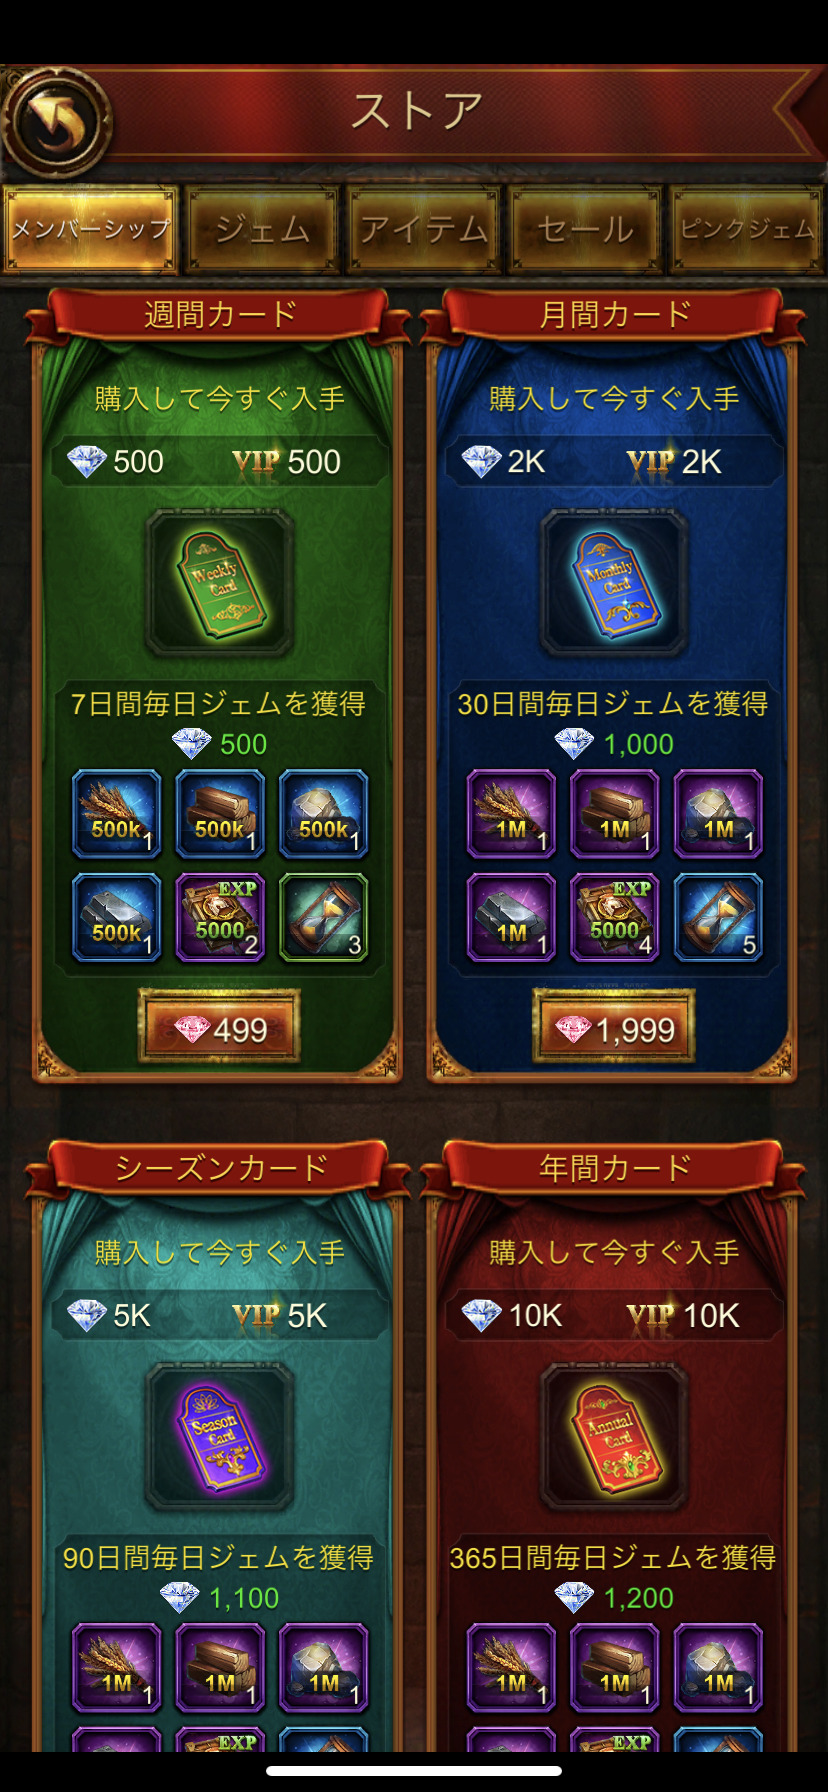Buy the monthly card for 1,999
This screenshot has height=1792, width=828.
coord(614,1029)
